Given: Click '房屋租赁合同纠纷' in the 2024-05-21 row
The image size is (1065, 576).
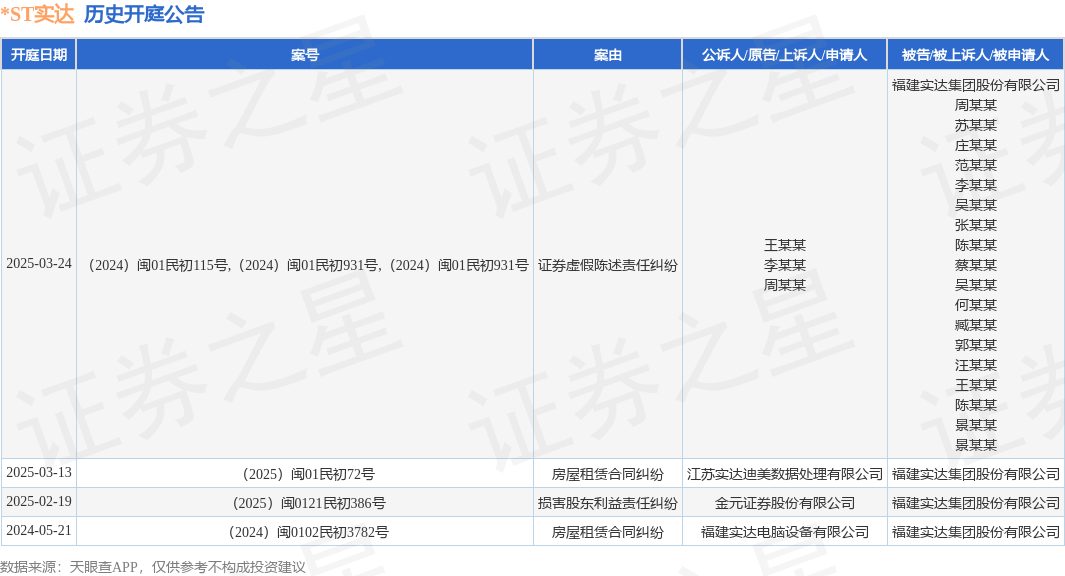Looking at the screenshot, I should (607, 533).
